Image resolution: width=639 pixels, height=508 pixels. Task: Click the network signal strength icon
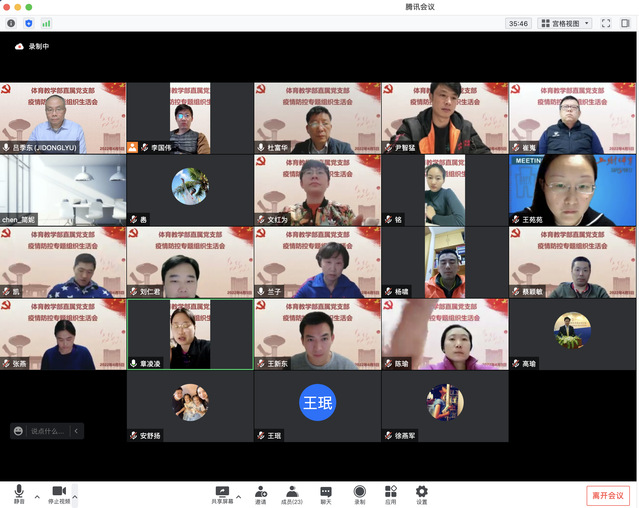click(46, 23)
